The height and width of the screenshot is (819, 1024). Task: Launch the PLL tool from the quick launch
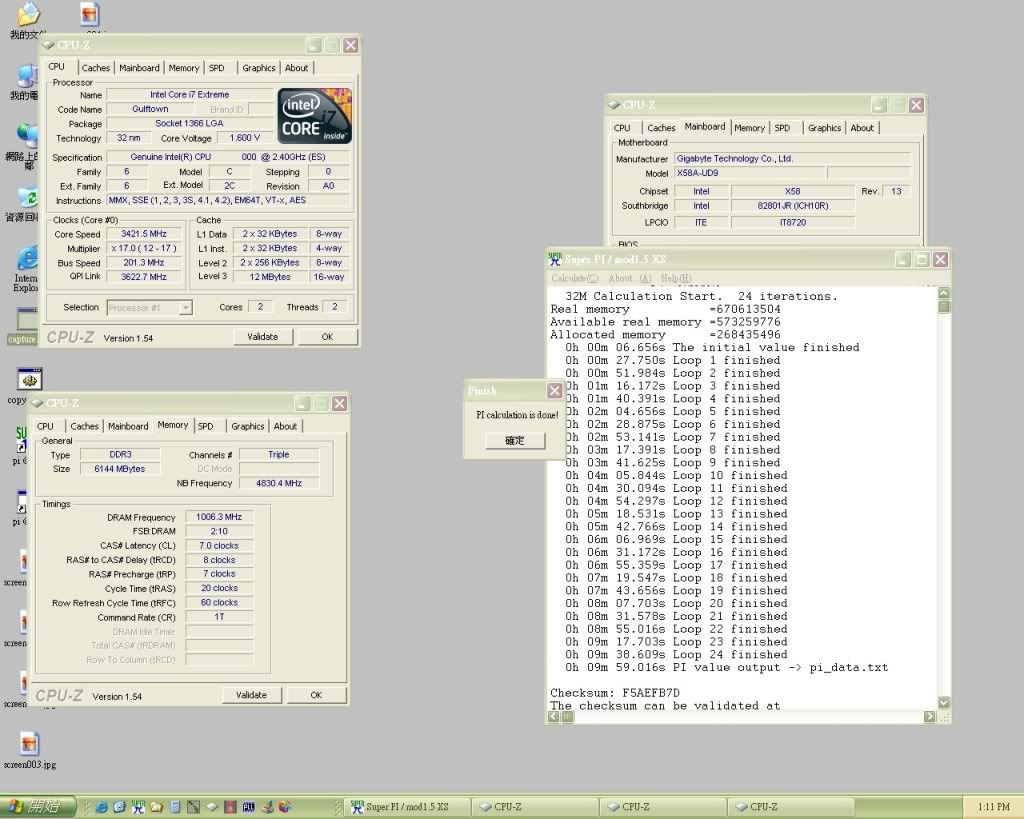pos(249,807)
